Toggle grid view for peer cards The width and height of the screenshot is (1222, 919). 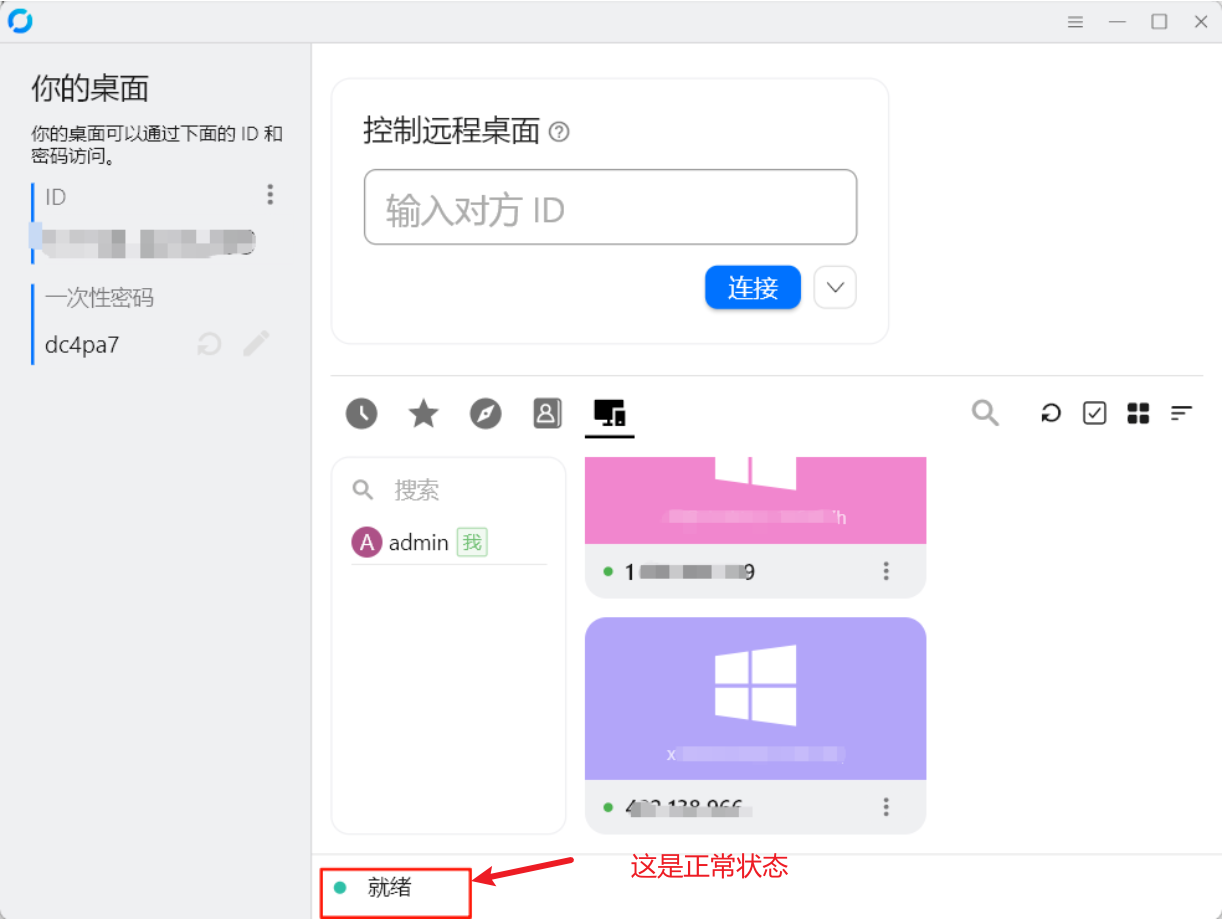(x=1137, y=413)
